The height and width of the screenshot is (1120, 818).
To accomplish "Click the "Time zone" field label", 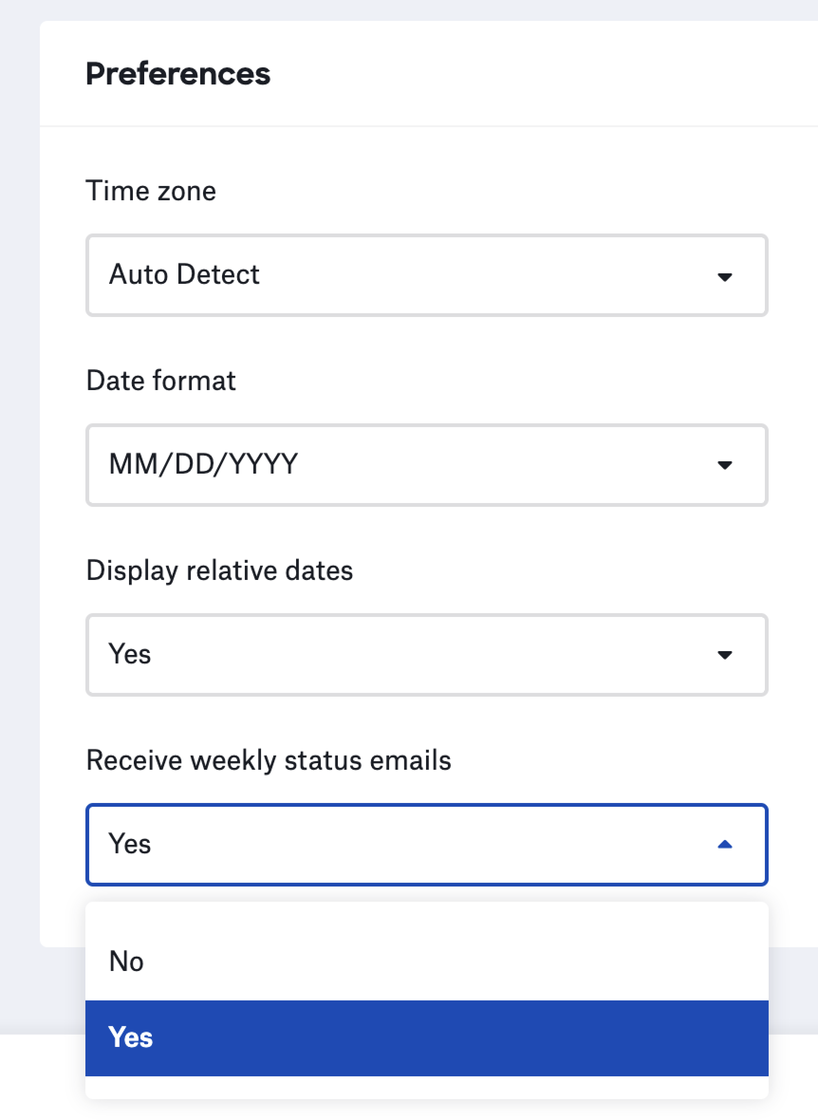I will tap(151, 191).
